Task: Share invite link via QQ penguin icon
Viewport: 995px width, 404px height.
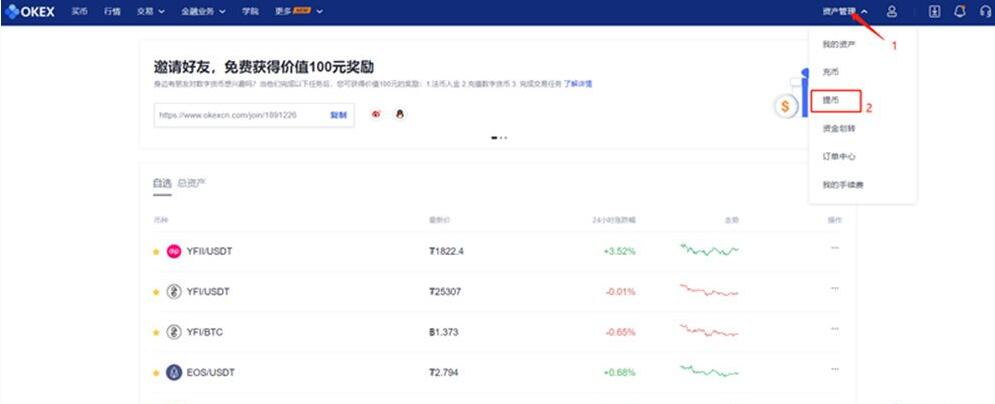Action: tap(399, 115)
